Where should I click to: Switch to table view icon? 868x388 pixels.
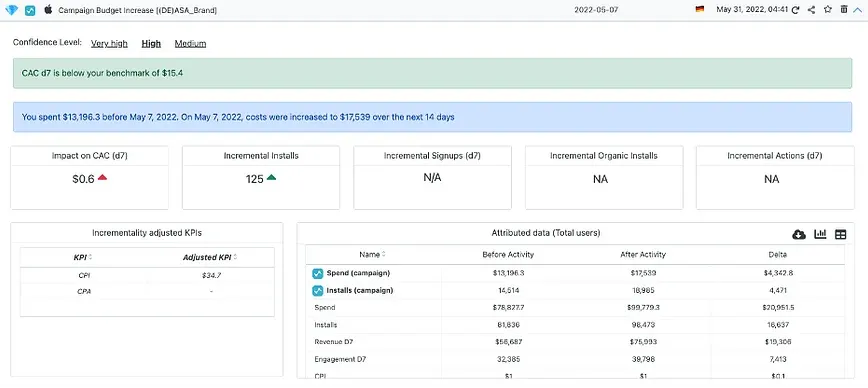pyautogui.click(x=840, y=235)
